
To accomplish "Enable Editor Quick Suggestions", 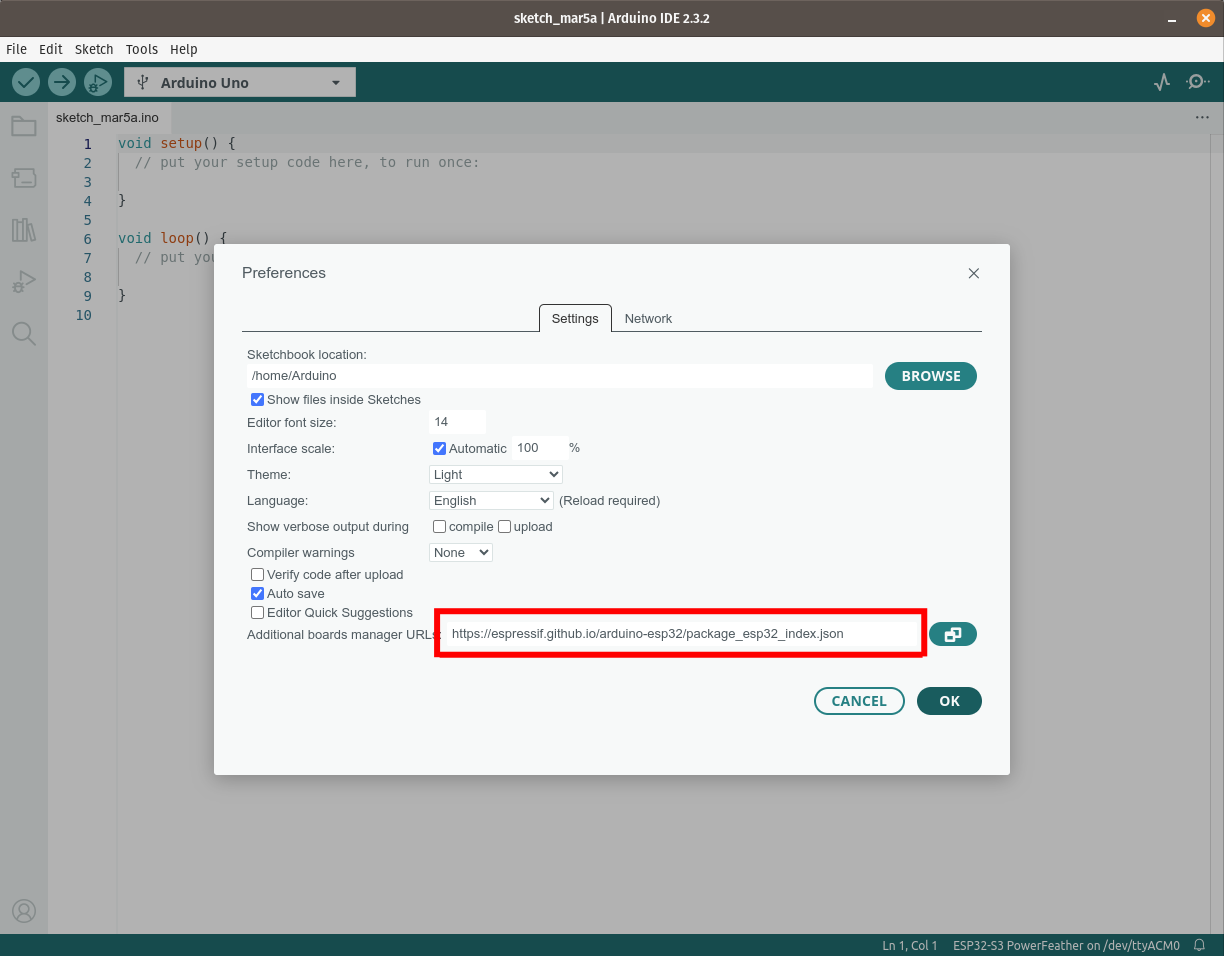I will [257, 612].
